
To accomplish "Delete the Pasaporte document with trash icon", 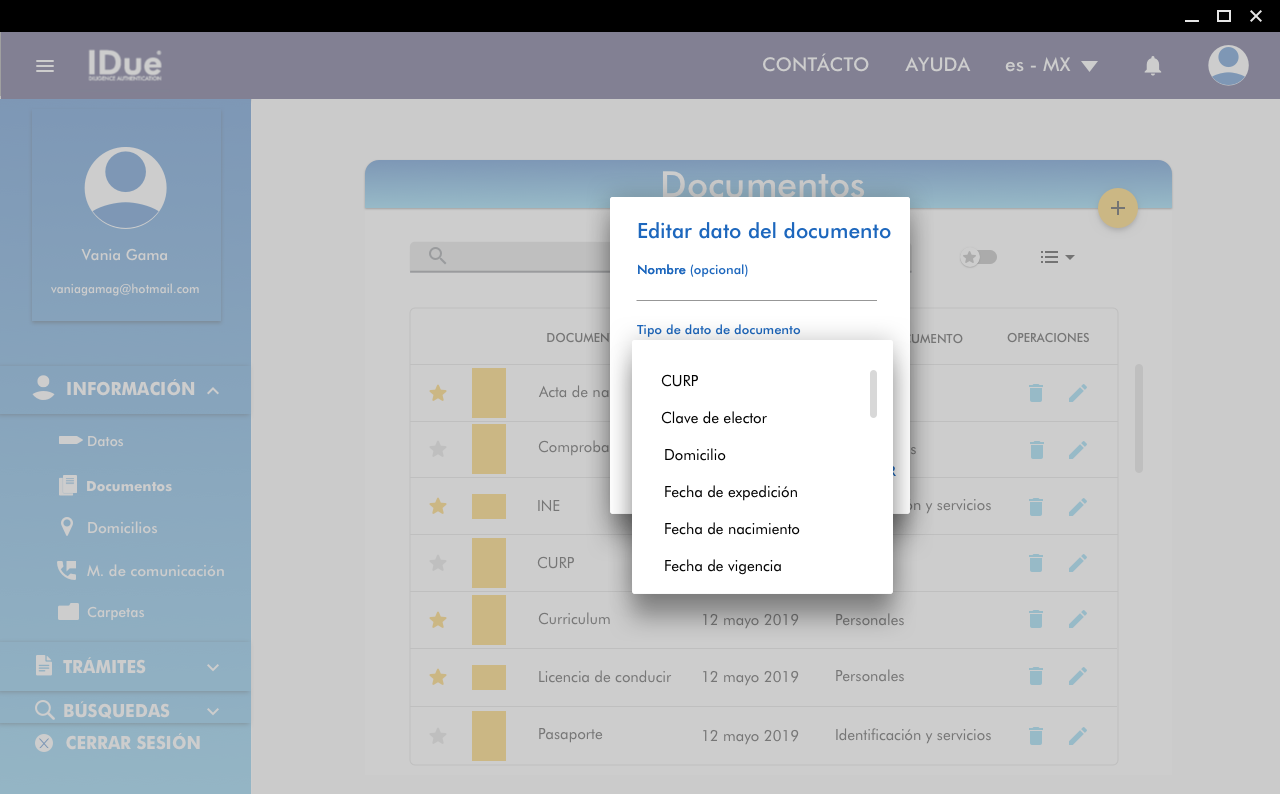I will tap(1036, 736).
